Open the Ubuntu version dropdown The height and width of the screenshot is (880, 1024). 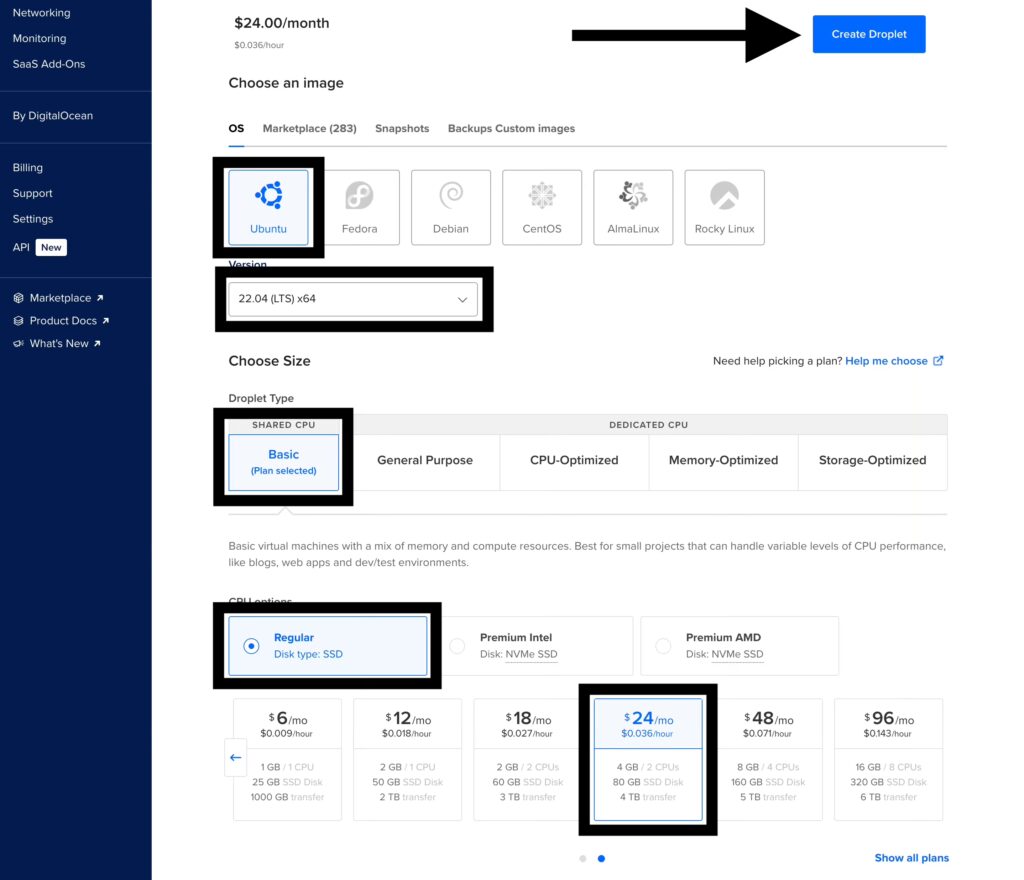point(353,299)
